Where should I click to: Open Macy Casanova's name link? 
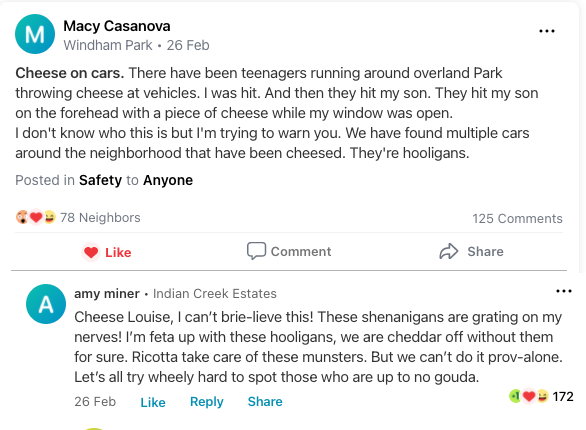pos(117,26)
